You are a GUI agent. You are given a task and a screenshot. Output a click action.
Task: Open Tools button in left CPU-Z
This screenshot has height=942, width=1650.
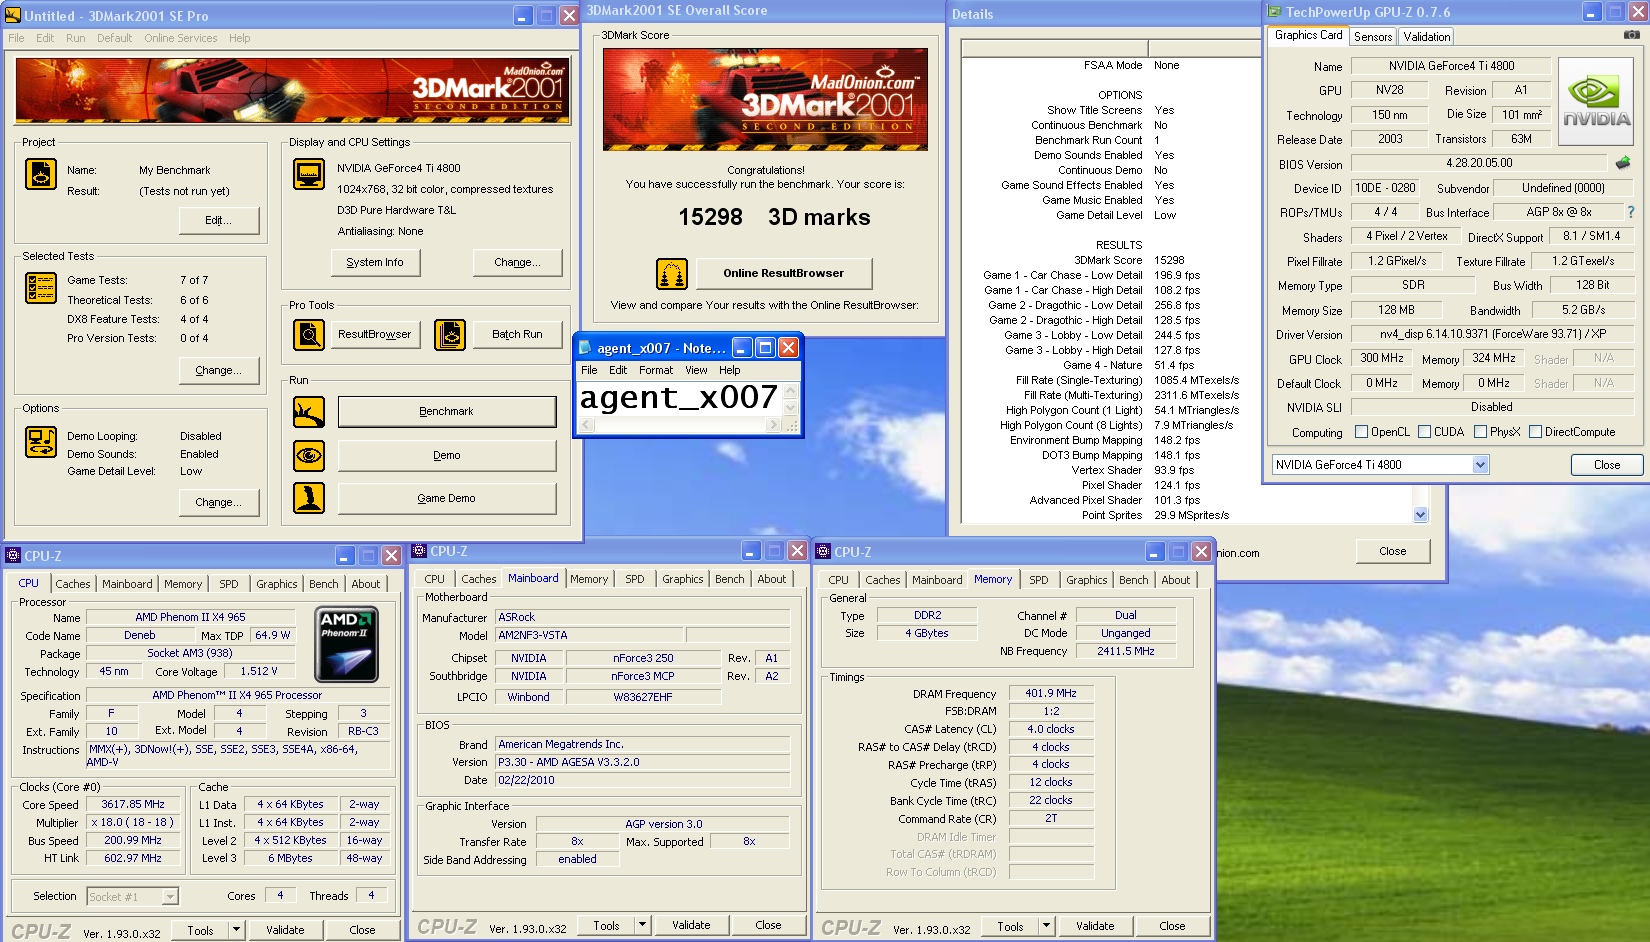[200, 930]
